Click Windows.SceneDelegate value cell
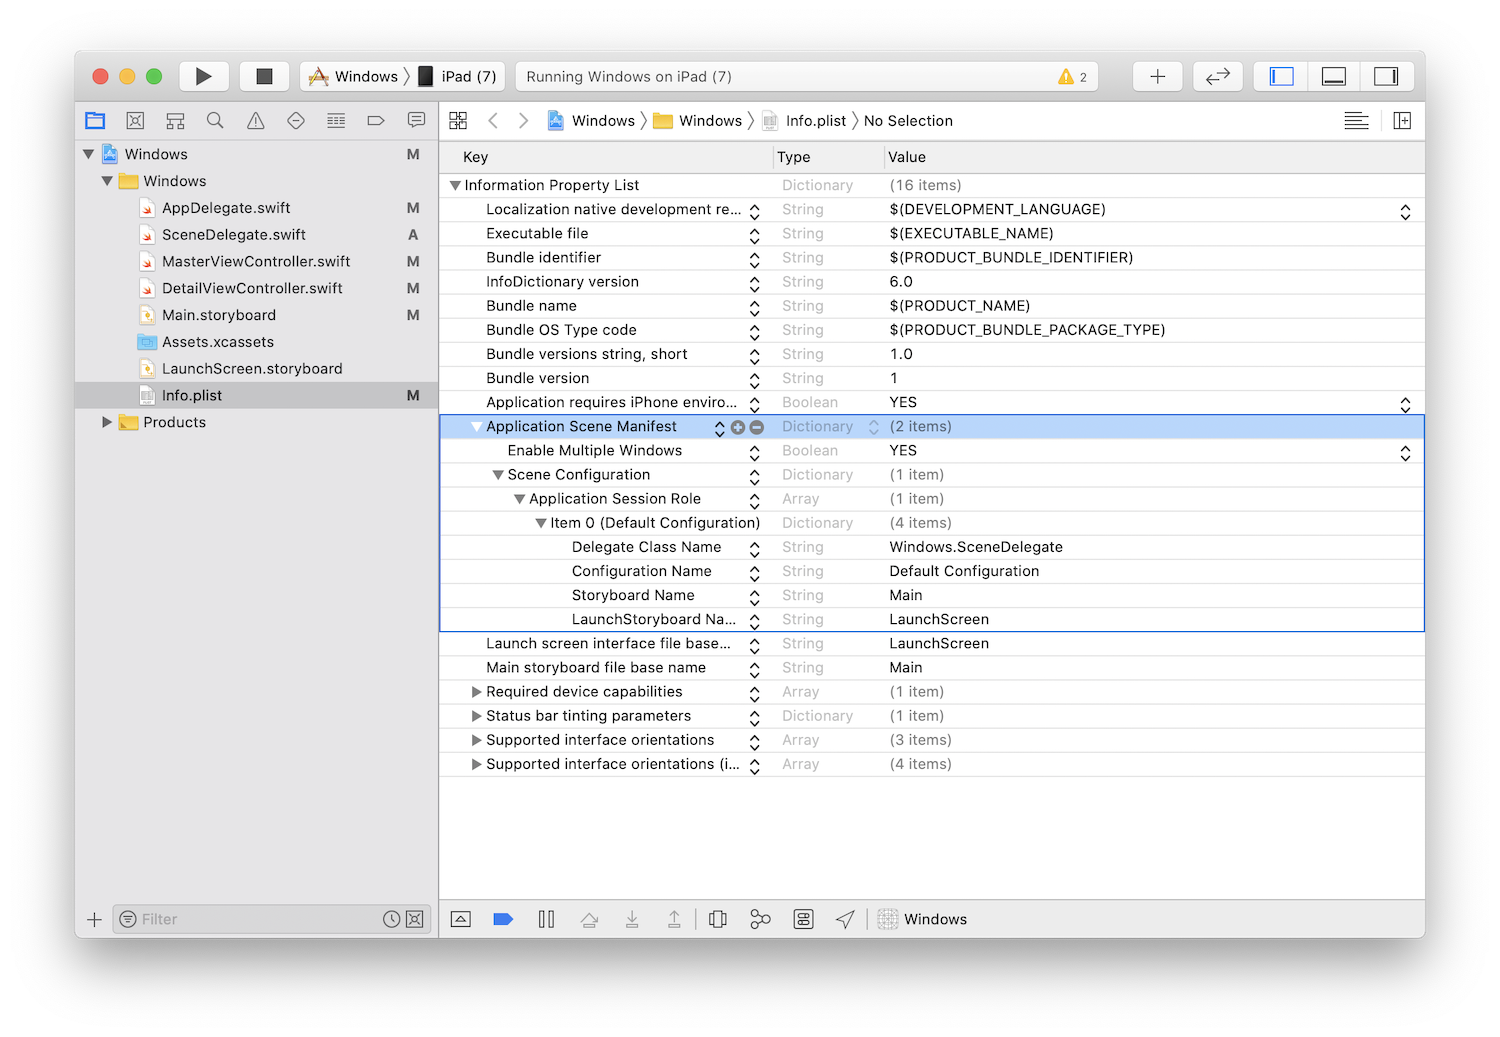Image resolution: width=1500 pixels, height=1037 pixels. (1154, 547)
